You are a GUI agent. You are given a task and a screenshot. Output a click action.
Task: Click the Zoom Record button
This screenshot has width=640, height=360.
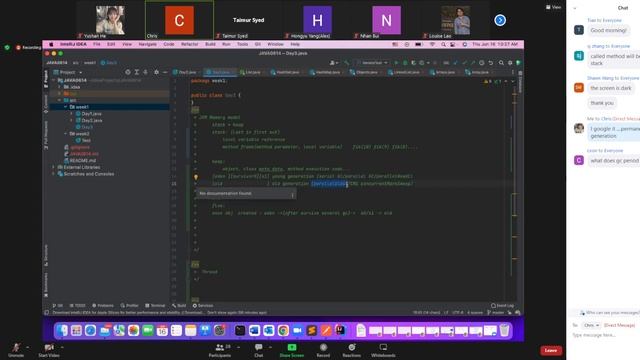(323, 350)
